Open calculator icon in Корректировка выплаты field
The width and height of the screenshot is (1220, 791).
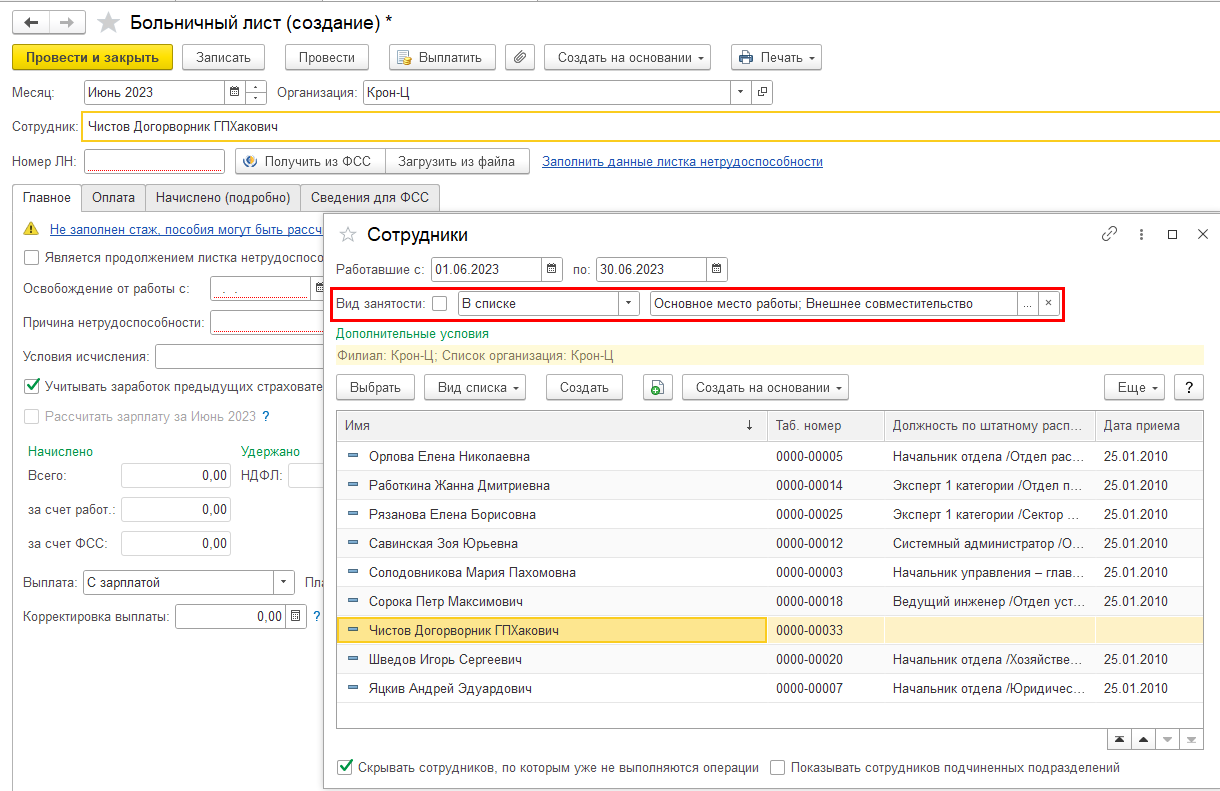[295, 617]
